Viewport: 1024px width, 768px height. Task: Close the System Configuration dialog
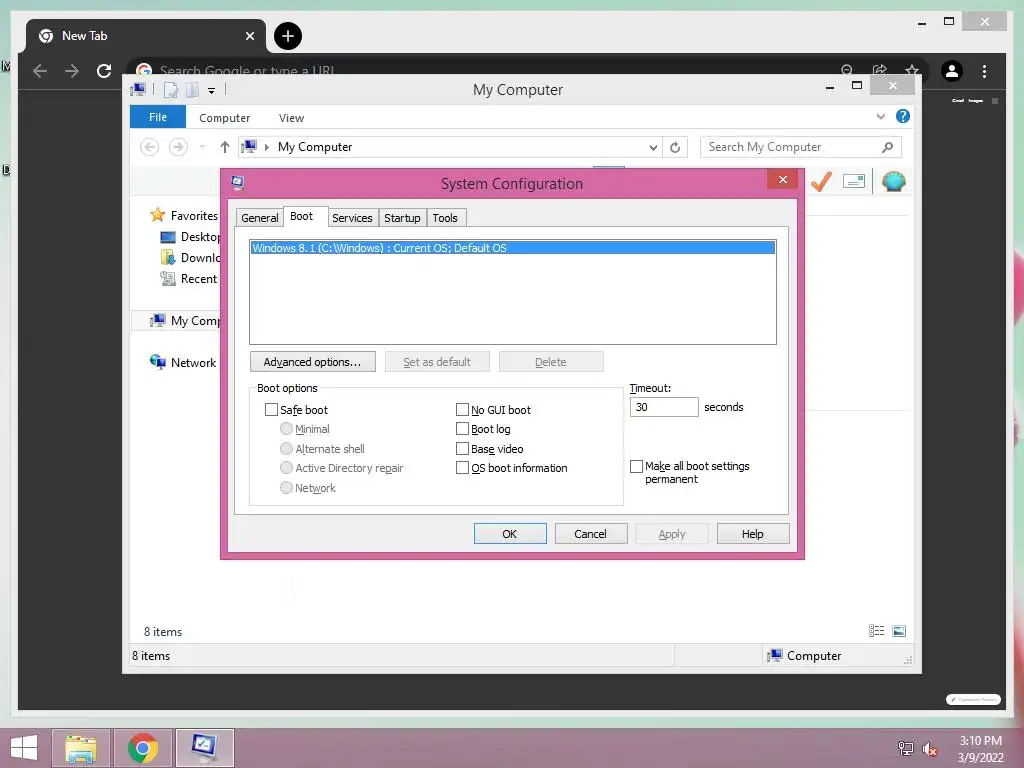point(782,180)
